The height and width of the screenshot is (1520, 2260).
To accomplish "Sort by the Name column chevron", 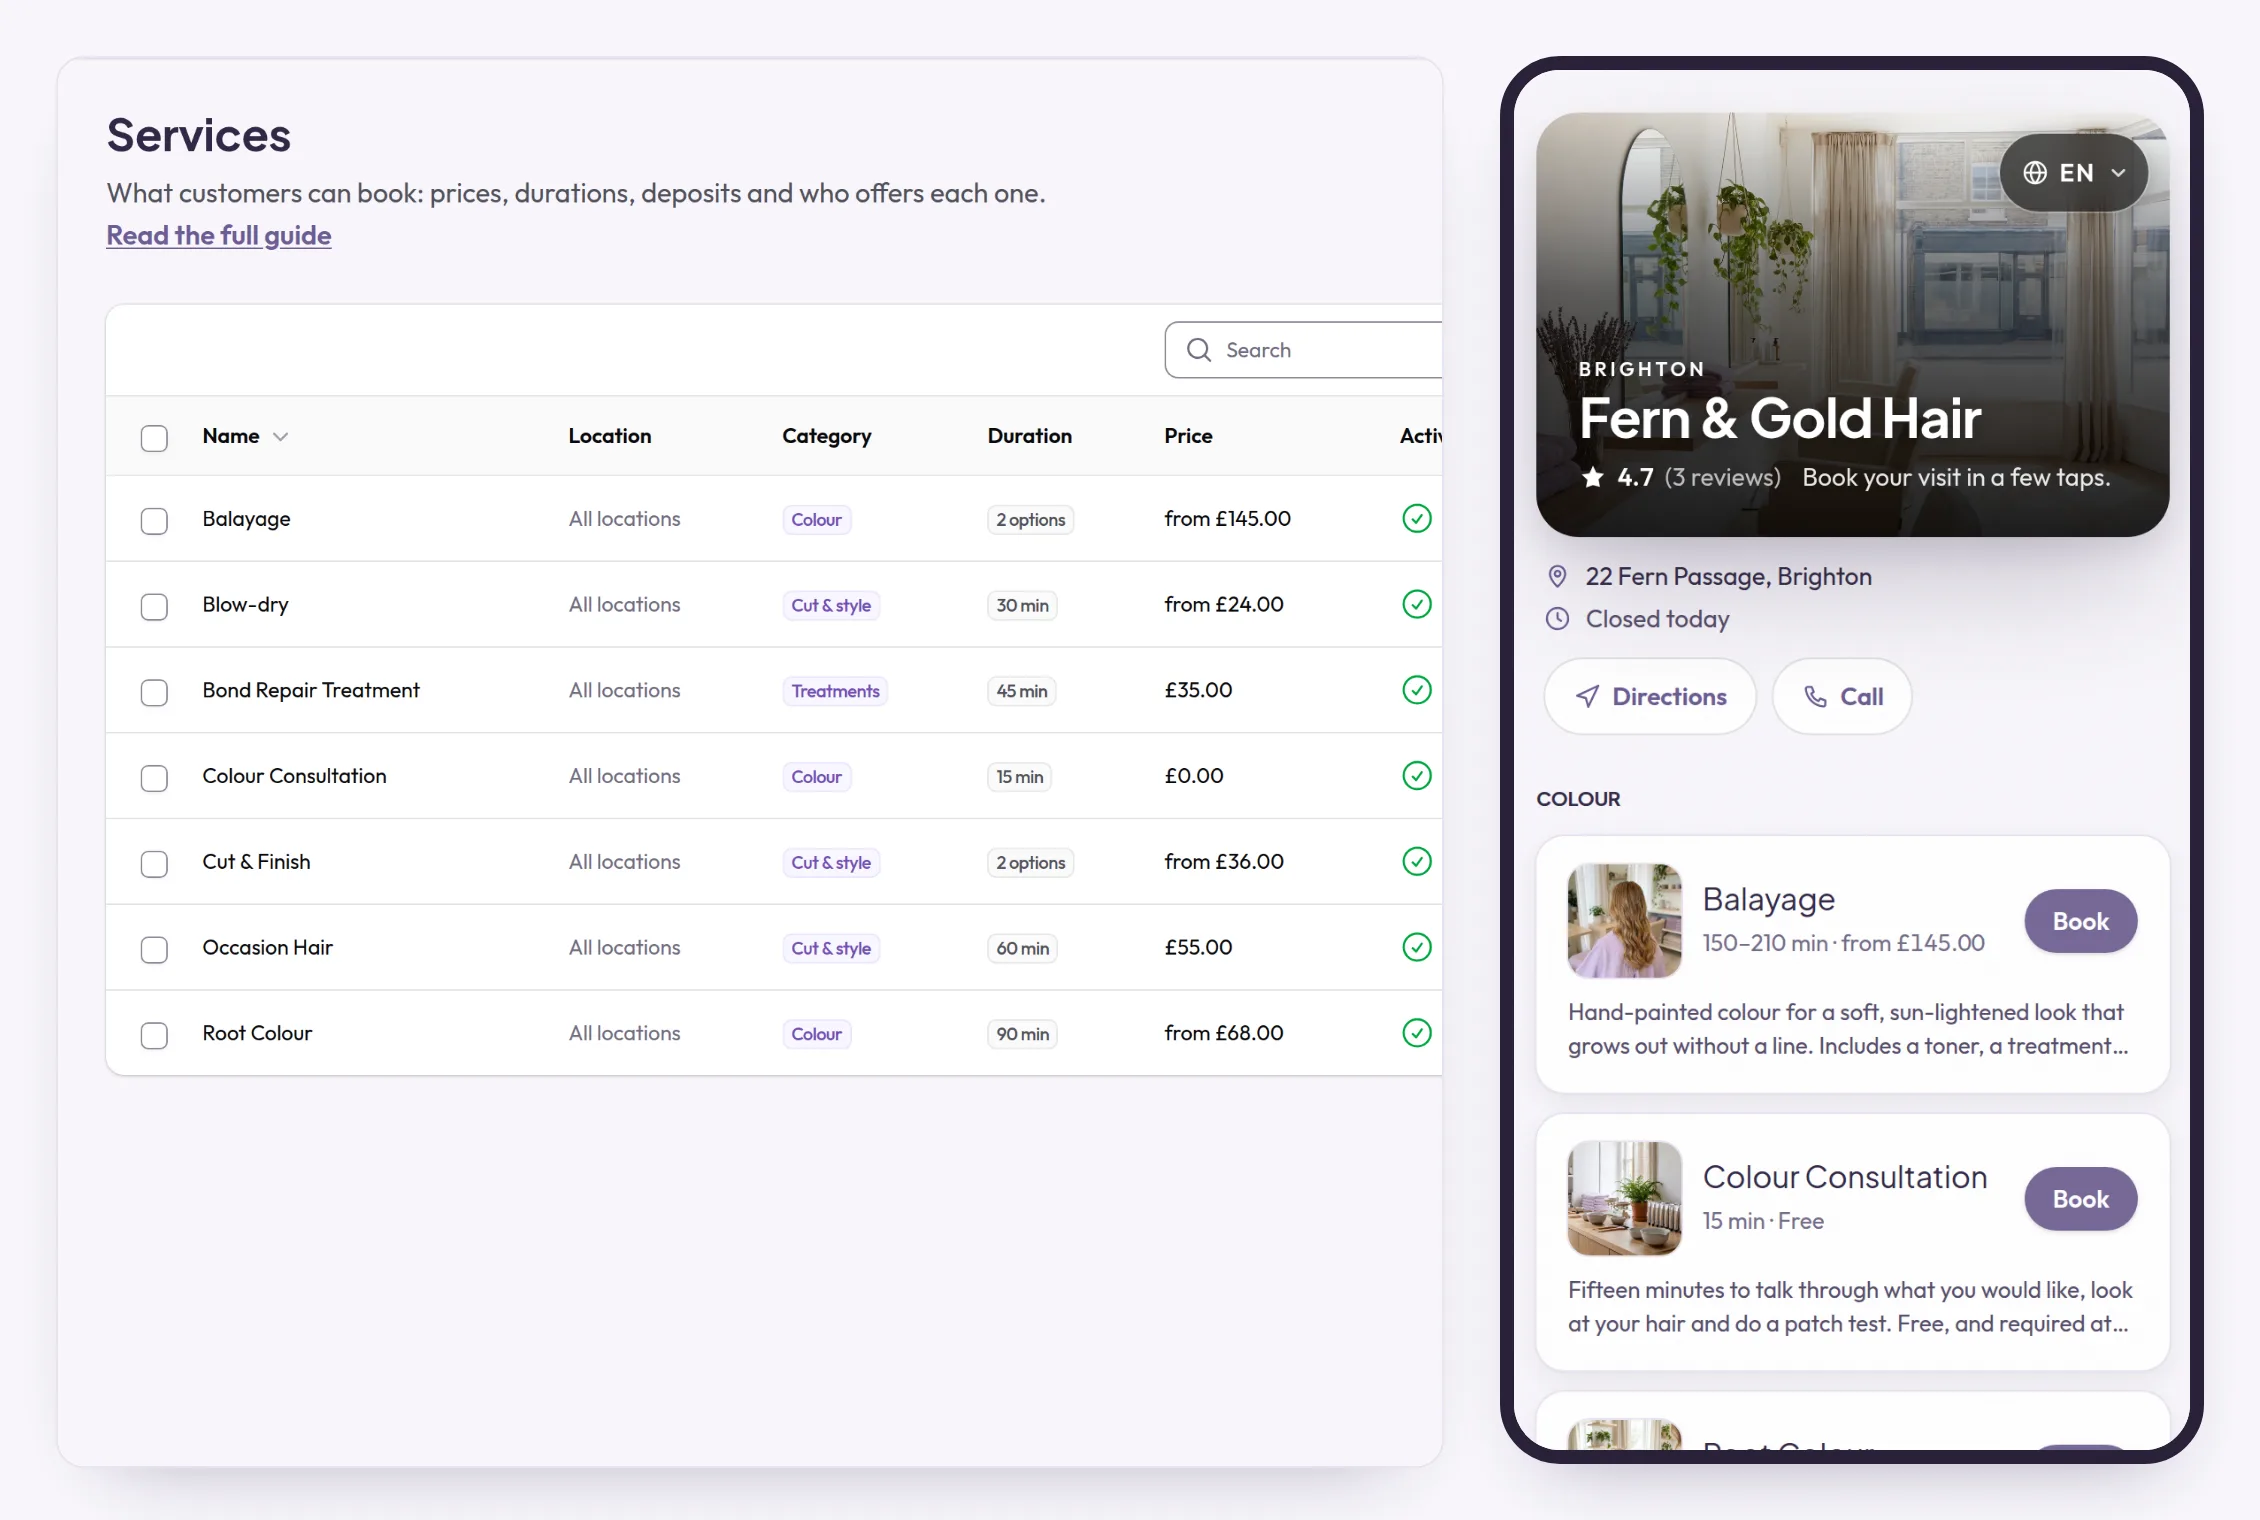I will [280, 437].
